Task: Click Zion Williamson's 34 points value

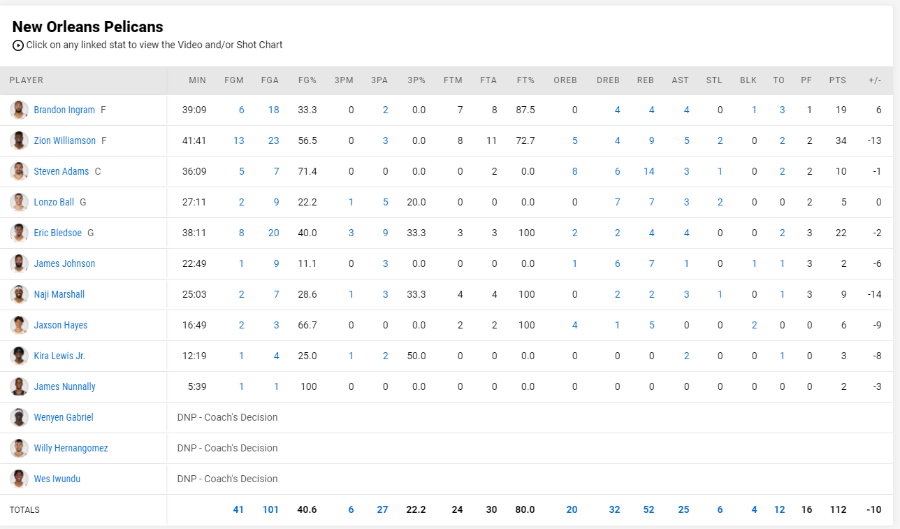Action: coord(841,141)
